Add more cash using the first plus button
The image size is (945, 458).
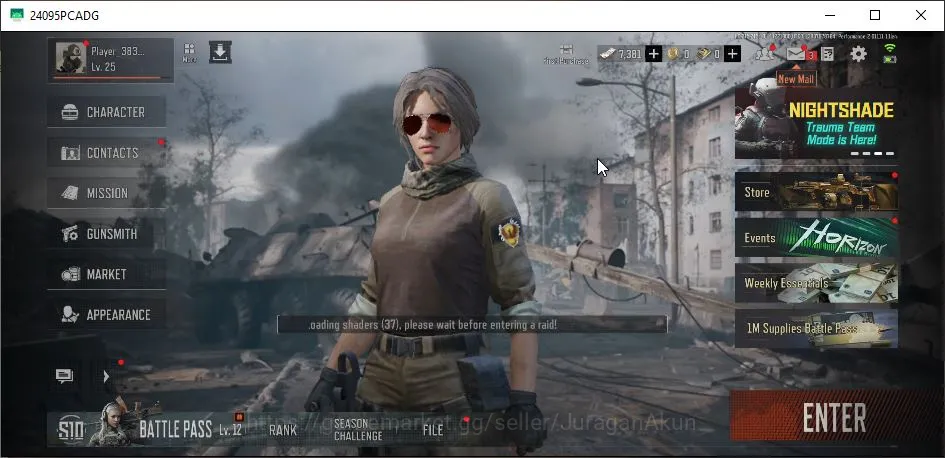coord(653,54)
